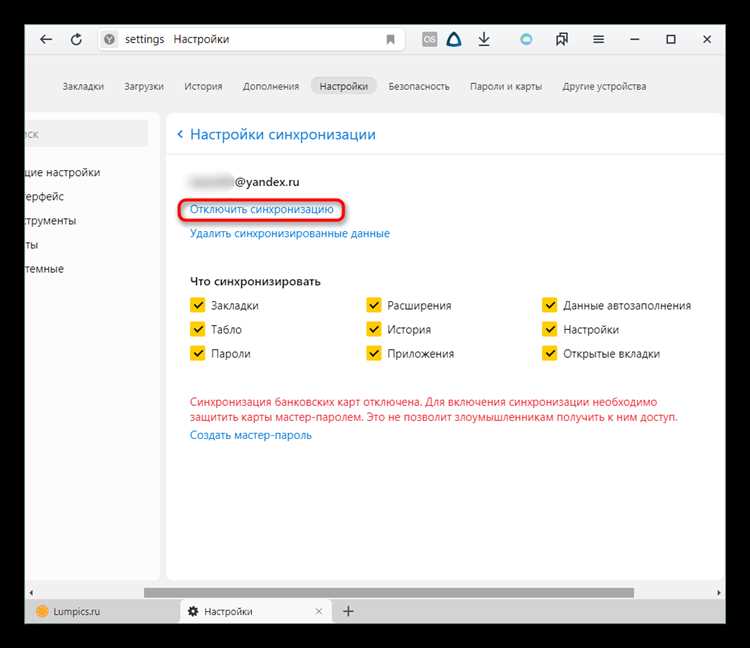Screen dimensions: 750x648
Task: Click the horizontal scrollbar at the bottom
Action: [x=388, y=592]
